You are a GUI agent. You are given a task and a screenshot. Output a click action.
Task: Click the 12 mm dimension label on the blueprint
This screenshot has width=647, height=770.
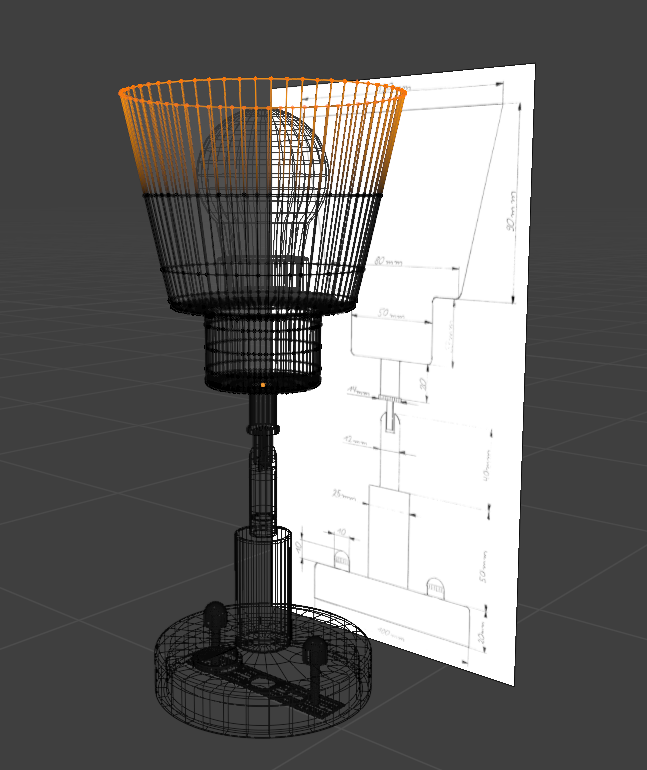tap(353, 439)
